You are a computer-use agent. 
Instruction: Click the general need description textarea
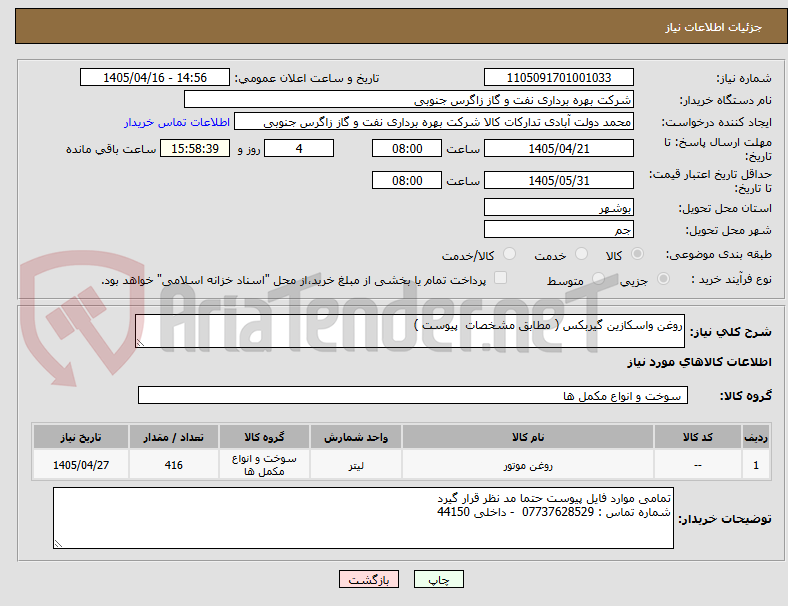[x=410, y=331]
